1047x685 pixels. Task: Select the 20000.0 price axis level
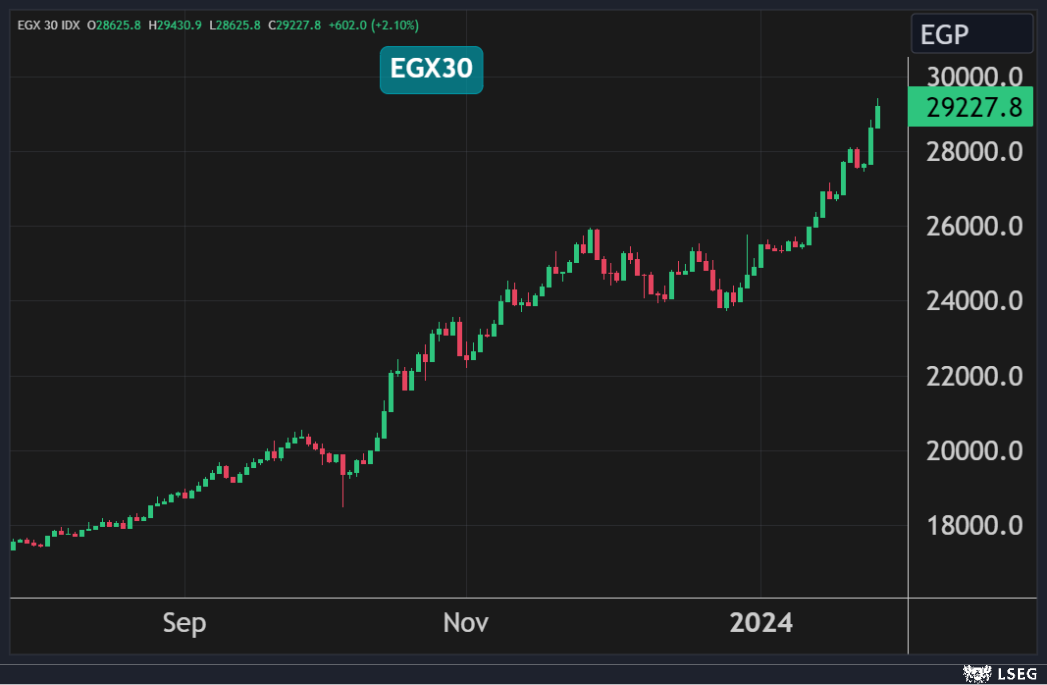[974, 451]
